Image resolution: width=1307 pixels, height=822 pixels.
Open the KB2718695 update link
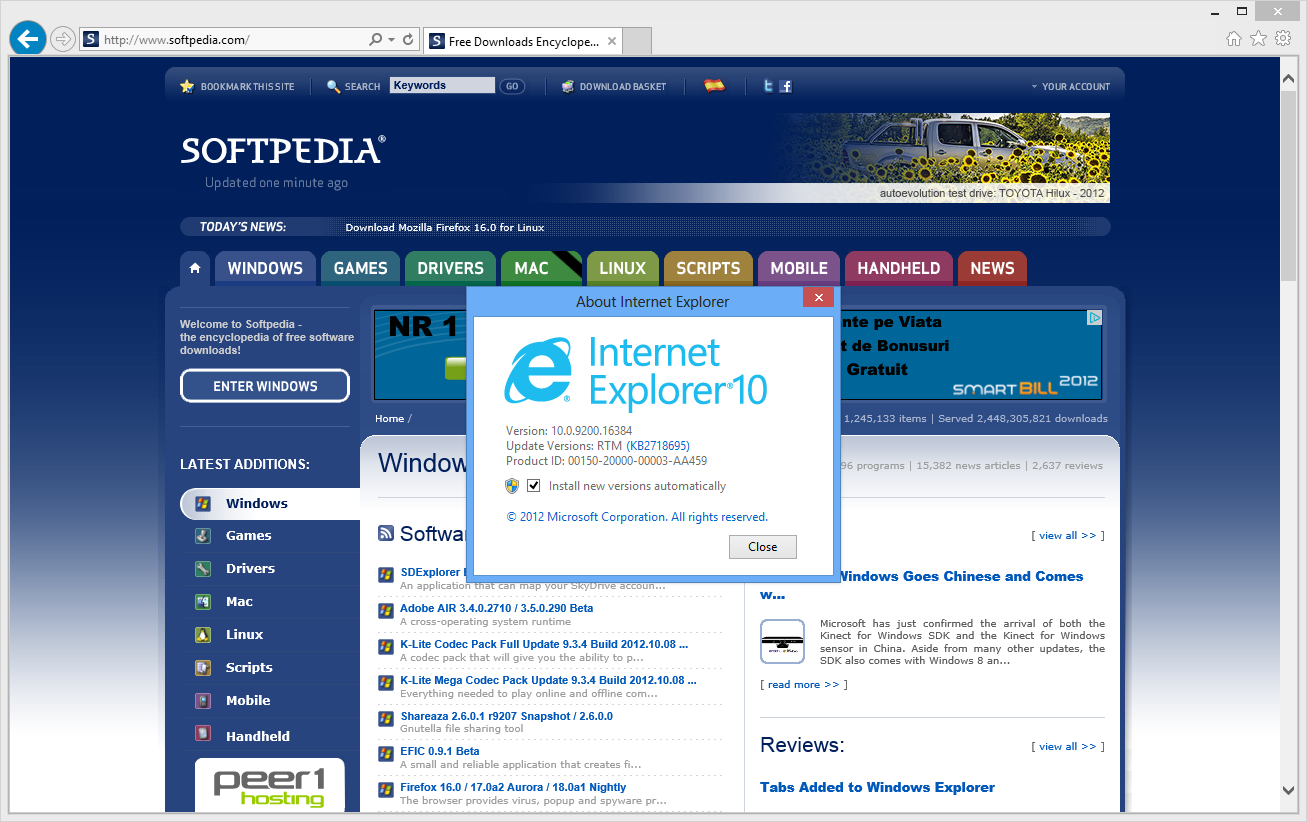658,446
